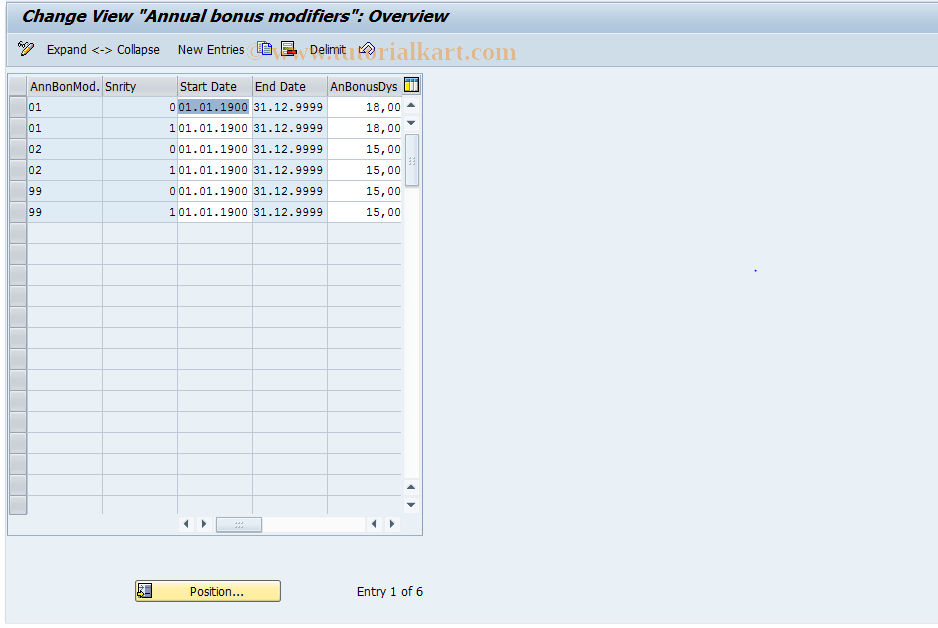Click the Position... button

coord(208,591)
